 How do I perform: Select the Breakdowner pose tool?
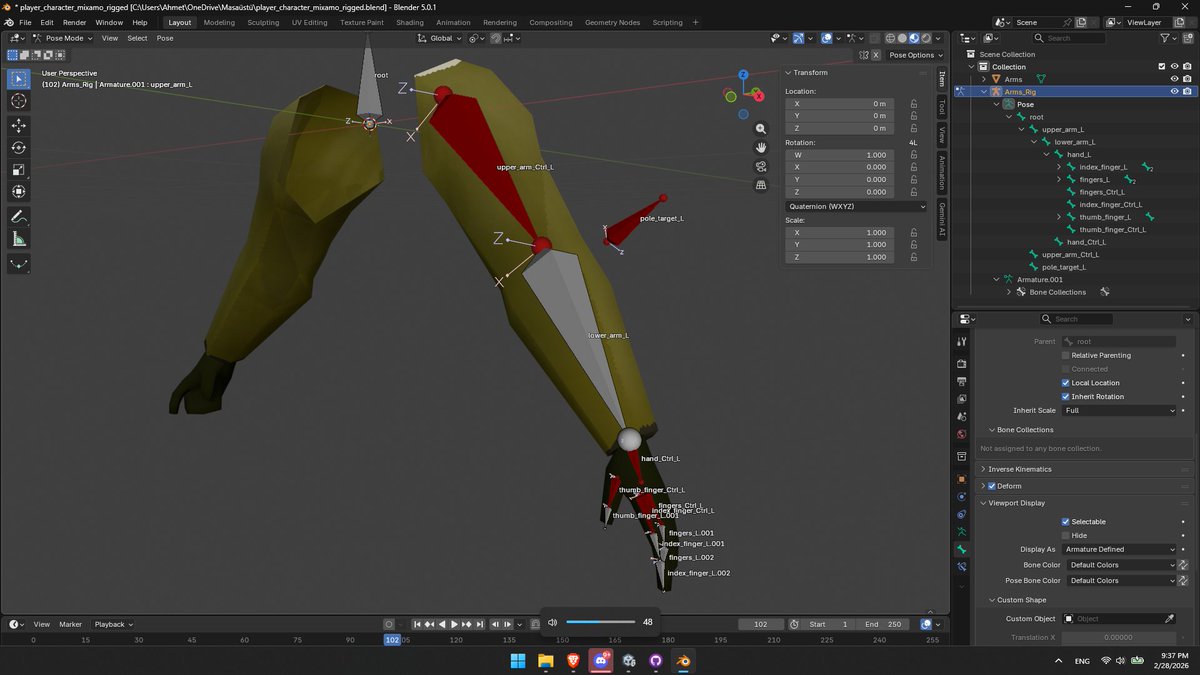coord(19,264)
